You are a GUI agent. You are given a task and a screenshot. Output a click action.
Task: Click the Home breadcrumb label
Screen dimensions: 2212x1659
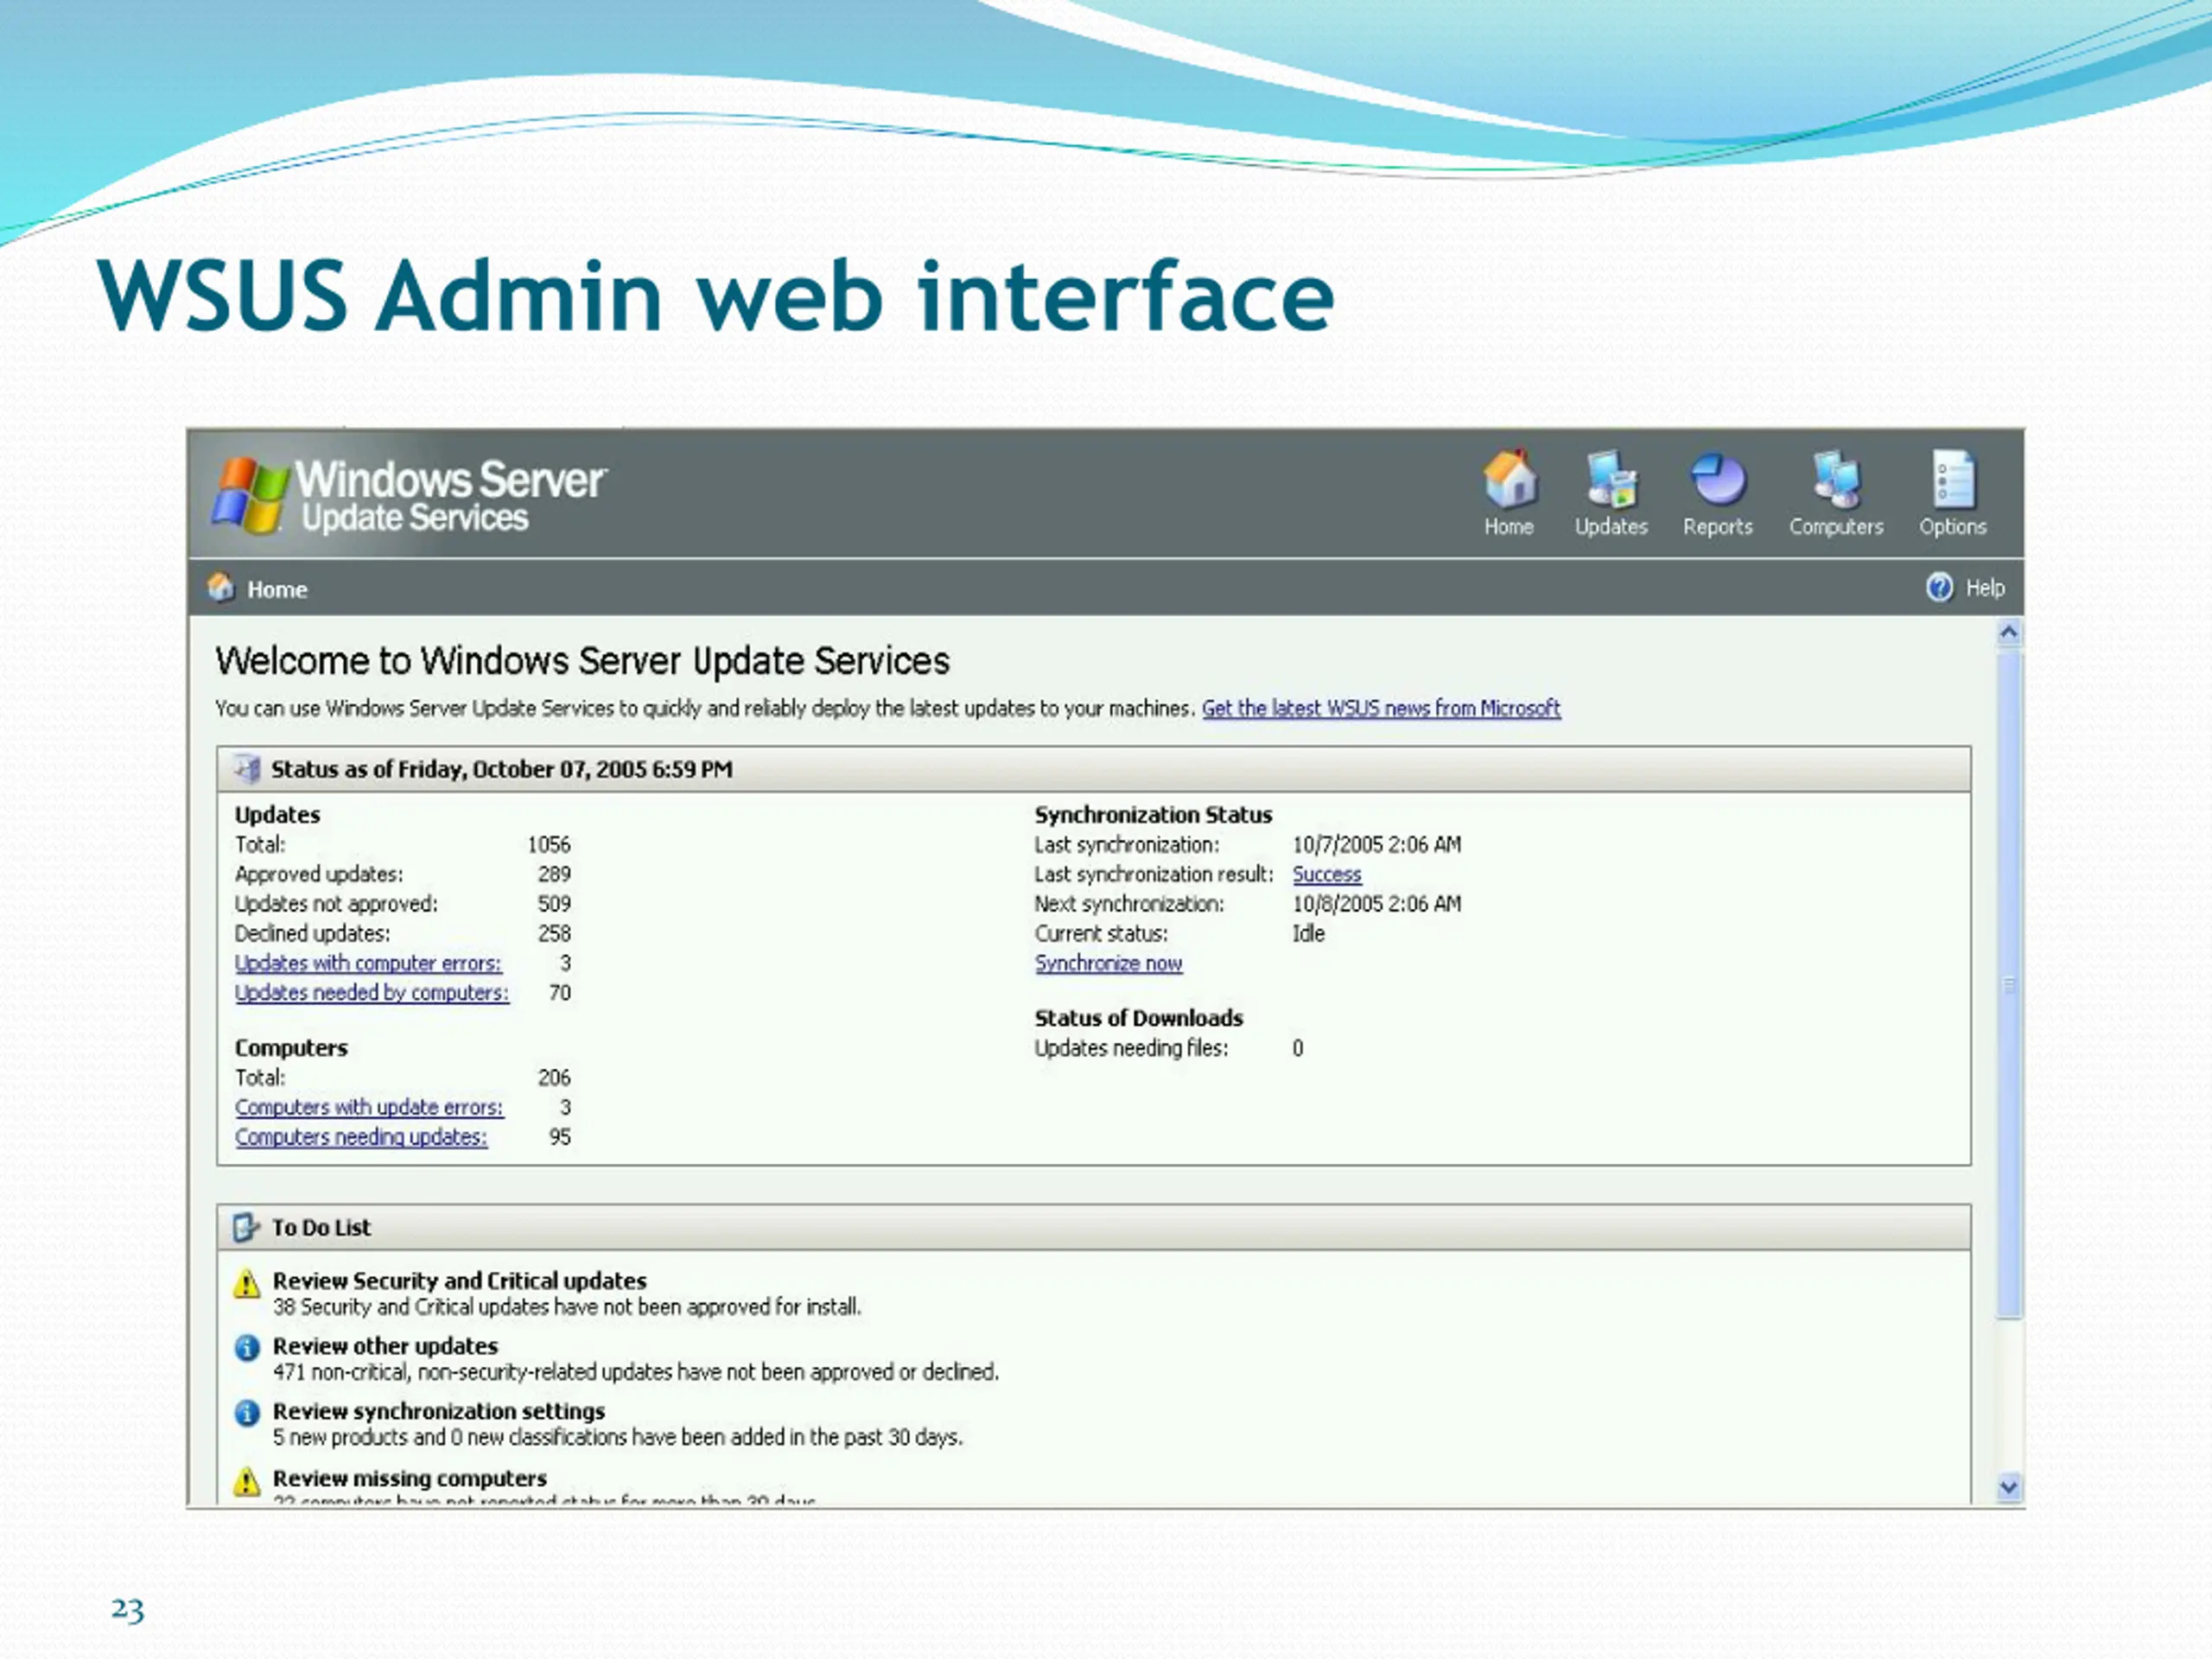coord(277,590)
